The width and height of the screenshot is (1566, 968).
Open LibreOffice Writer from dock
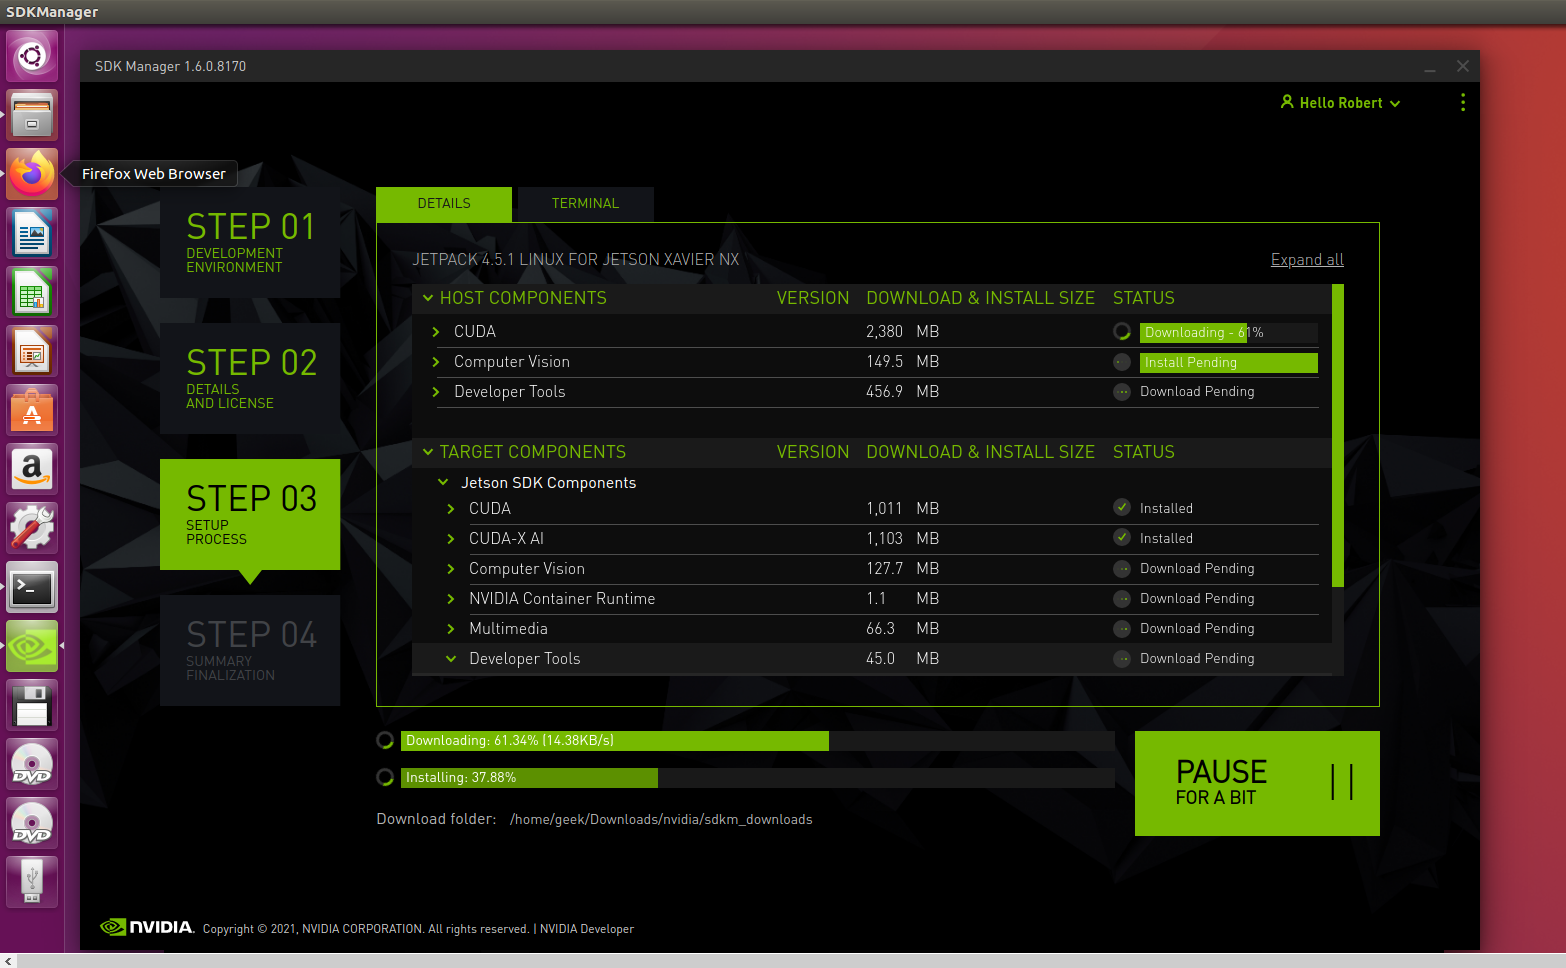[x=32, y=233]
